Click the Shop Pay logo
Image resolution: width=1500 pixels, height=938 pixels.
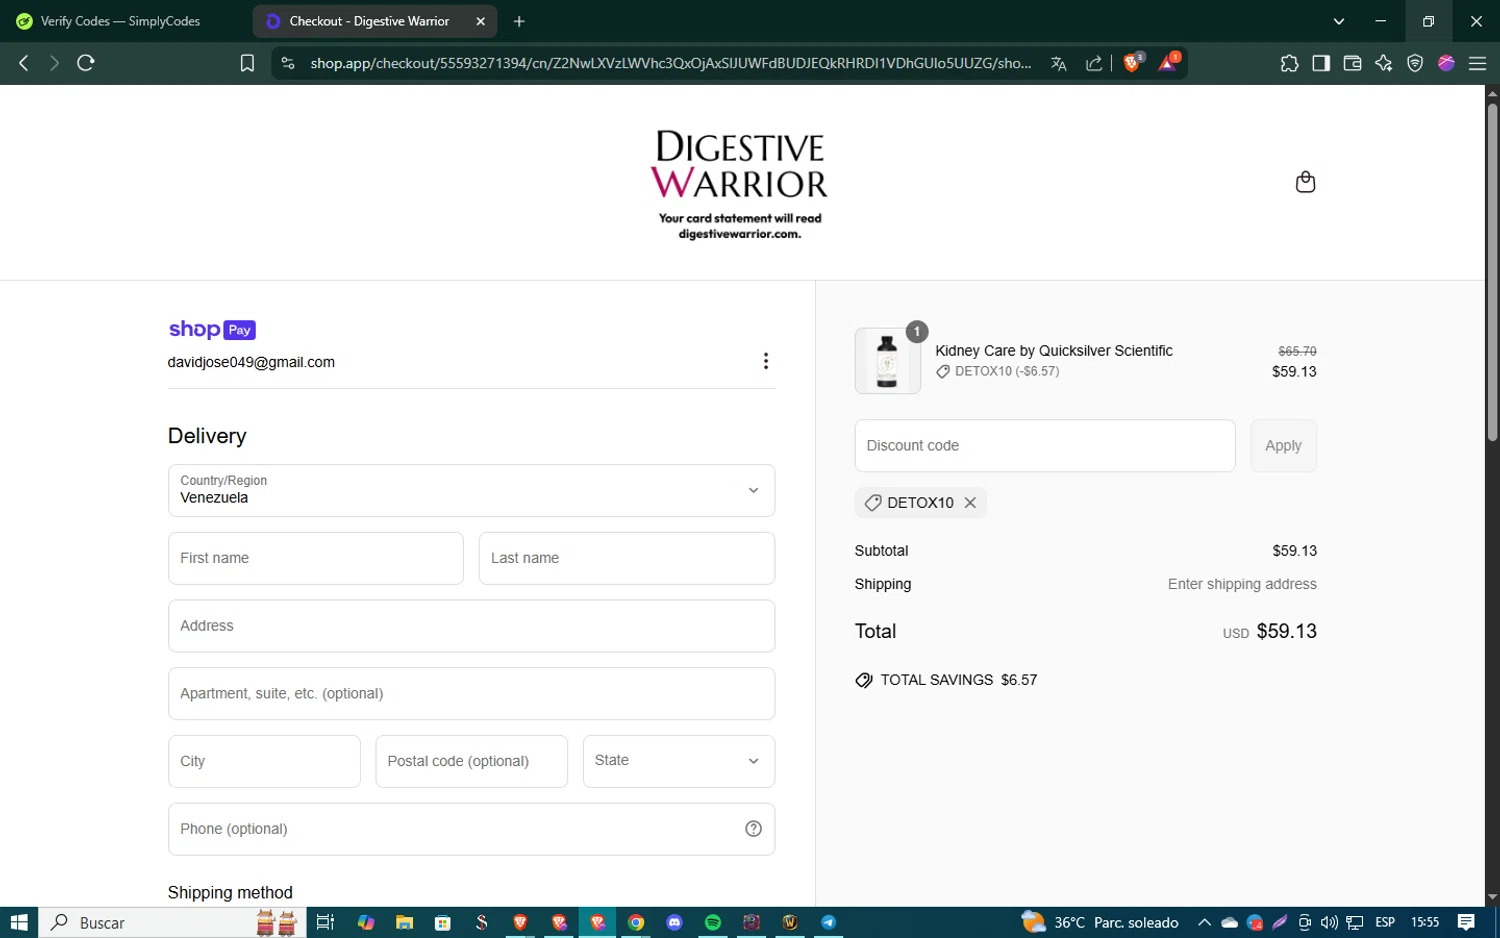click(212, 330)
